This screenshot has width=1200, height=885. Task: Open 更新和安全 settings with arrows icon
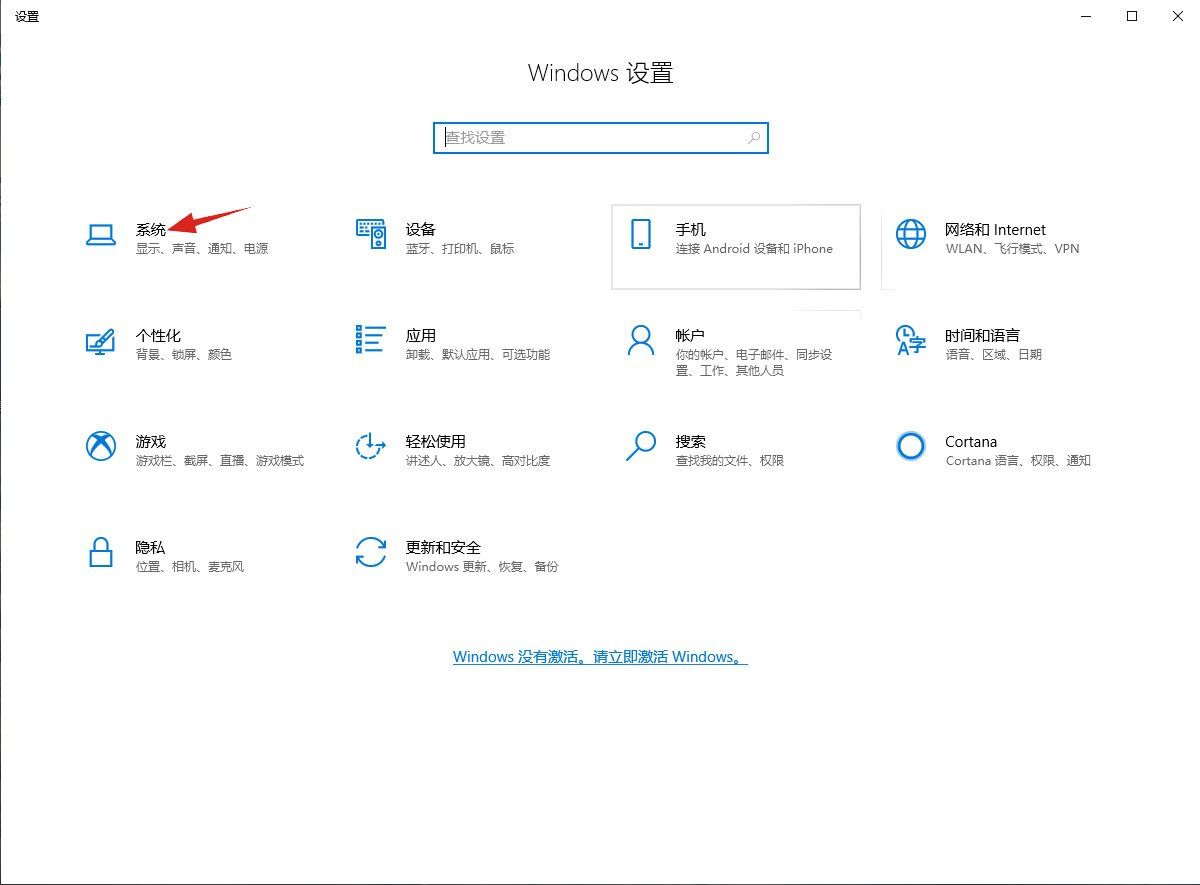tap(440, 556)
